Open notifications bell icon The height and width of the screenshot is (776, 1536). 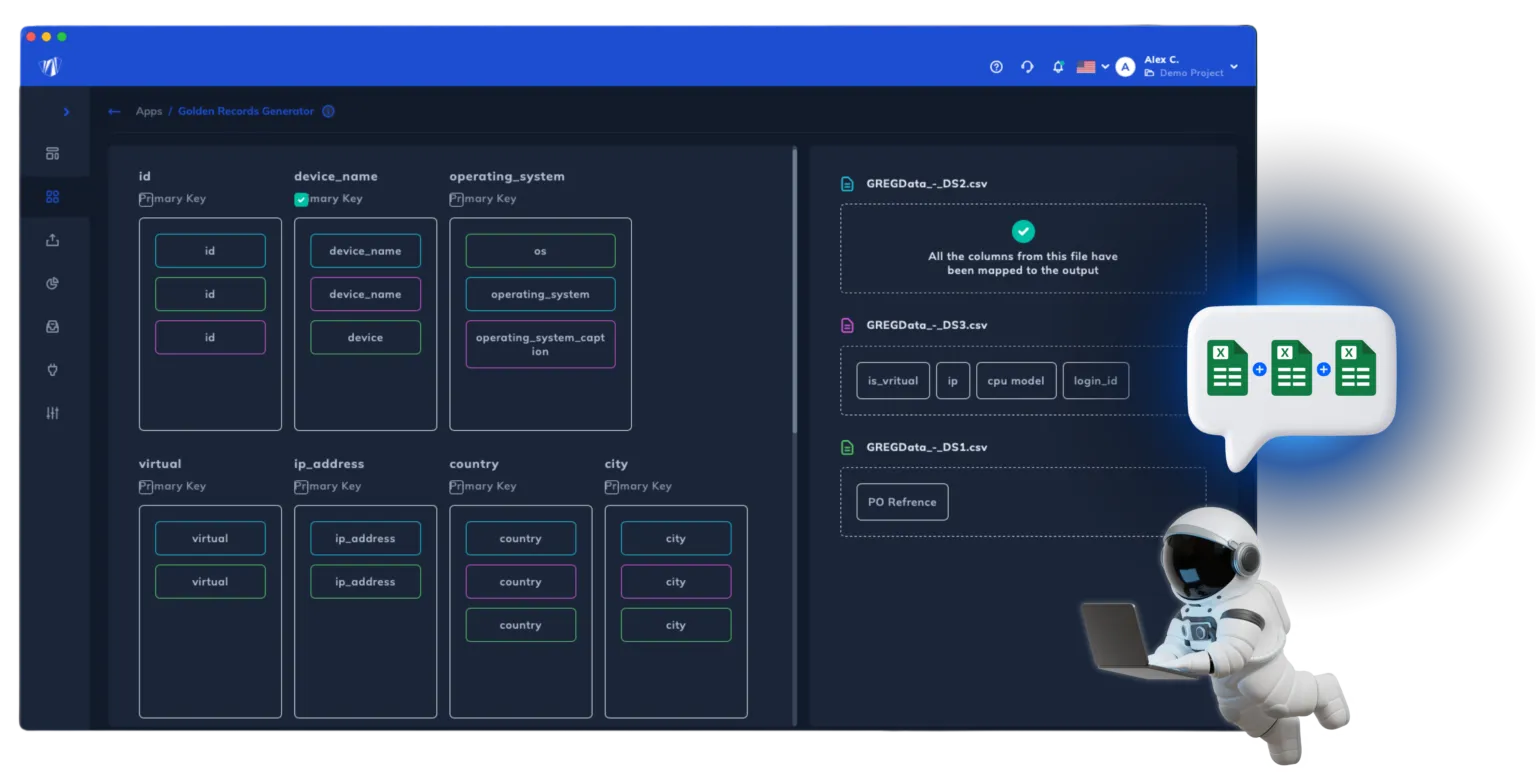(1058, 67)
